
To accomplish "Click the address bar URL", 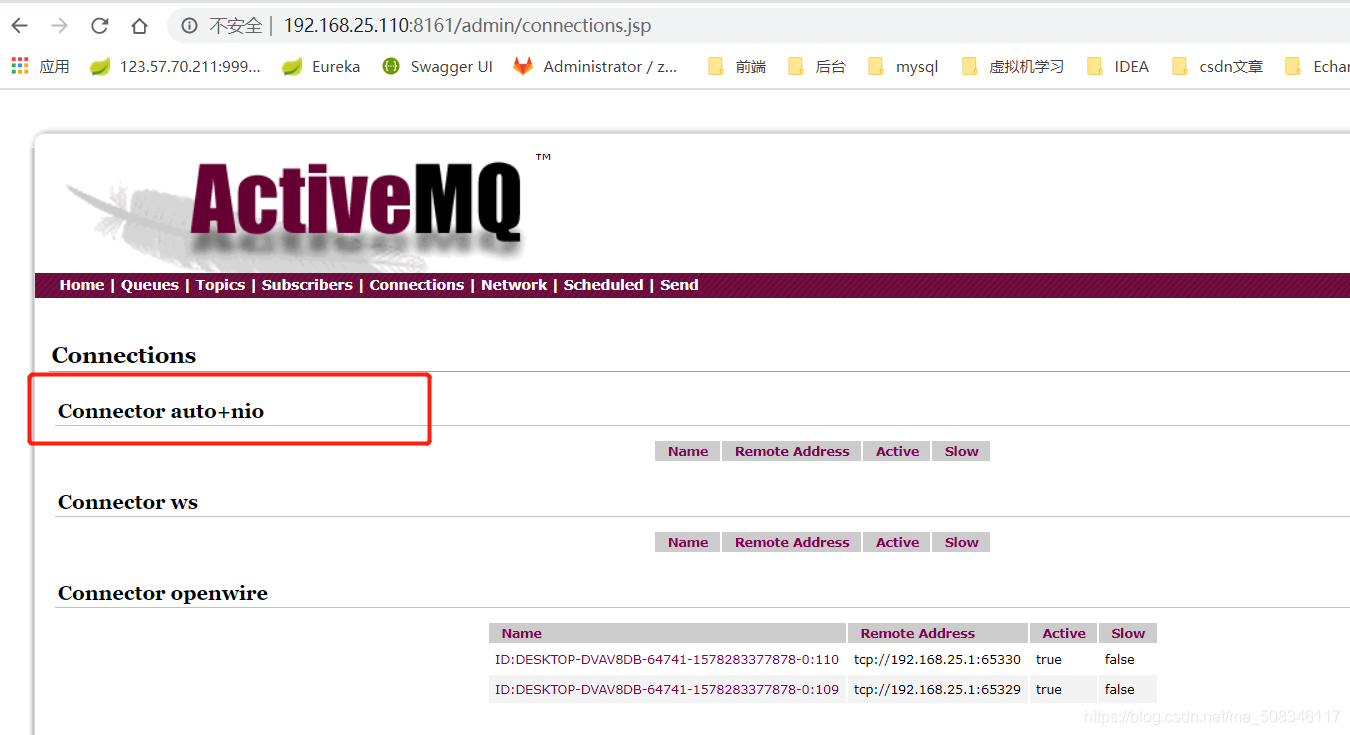I will 467,26.
